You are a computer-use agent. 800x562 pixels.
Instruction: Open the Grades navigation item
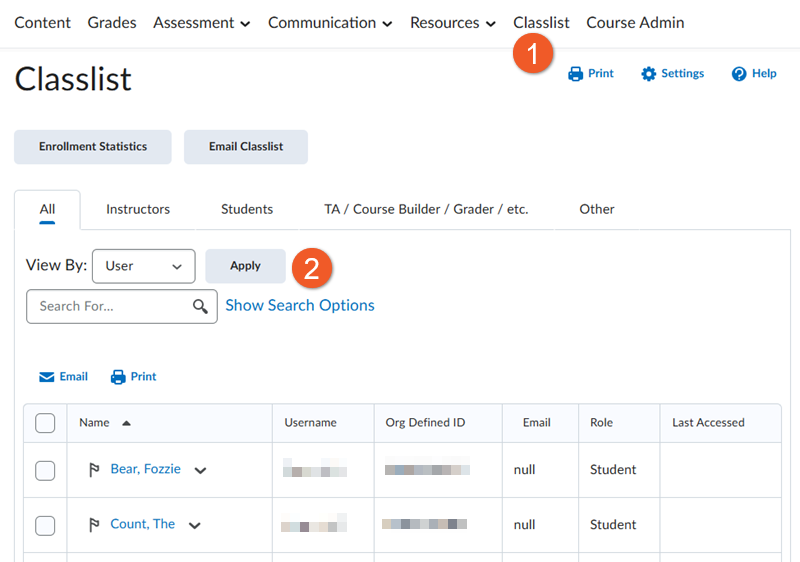click(x=112, y=22)
